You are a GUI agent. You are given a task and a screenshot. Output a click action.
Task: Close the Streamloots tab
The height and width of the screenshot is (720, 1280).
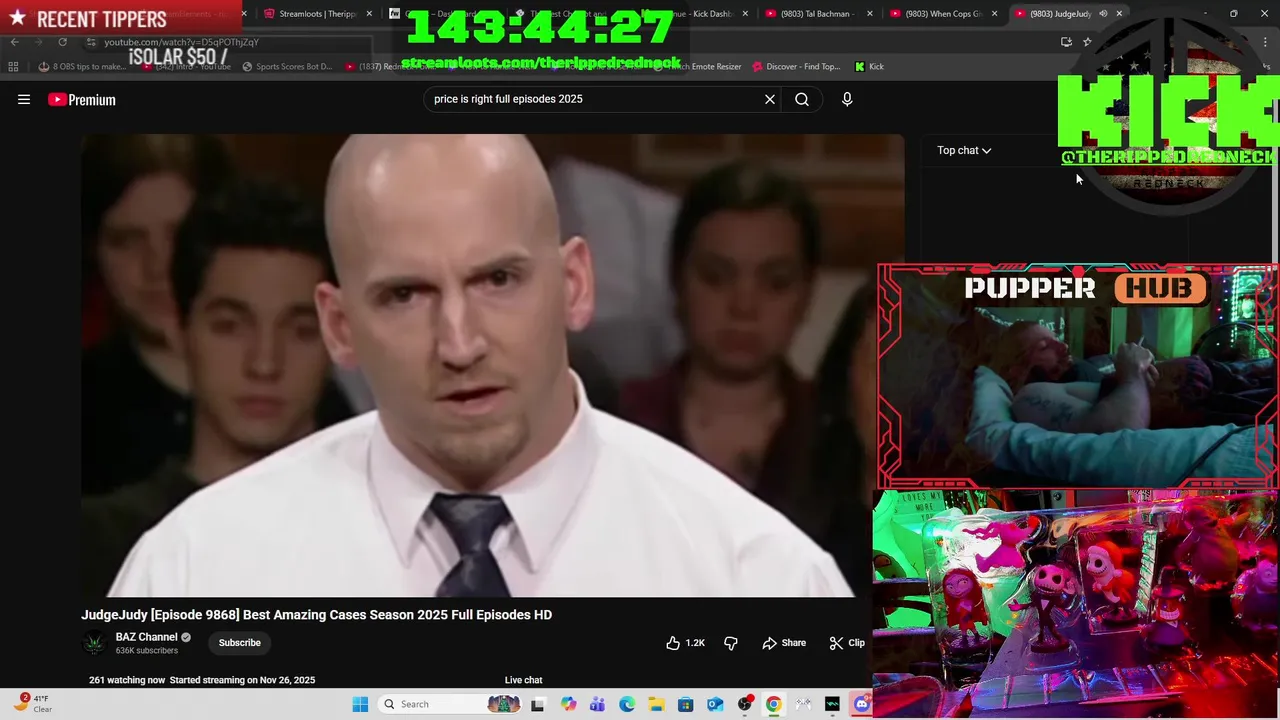(x=369, y=14)
